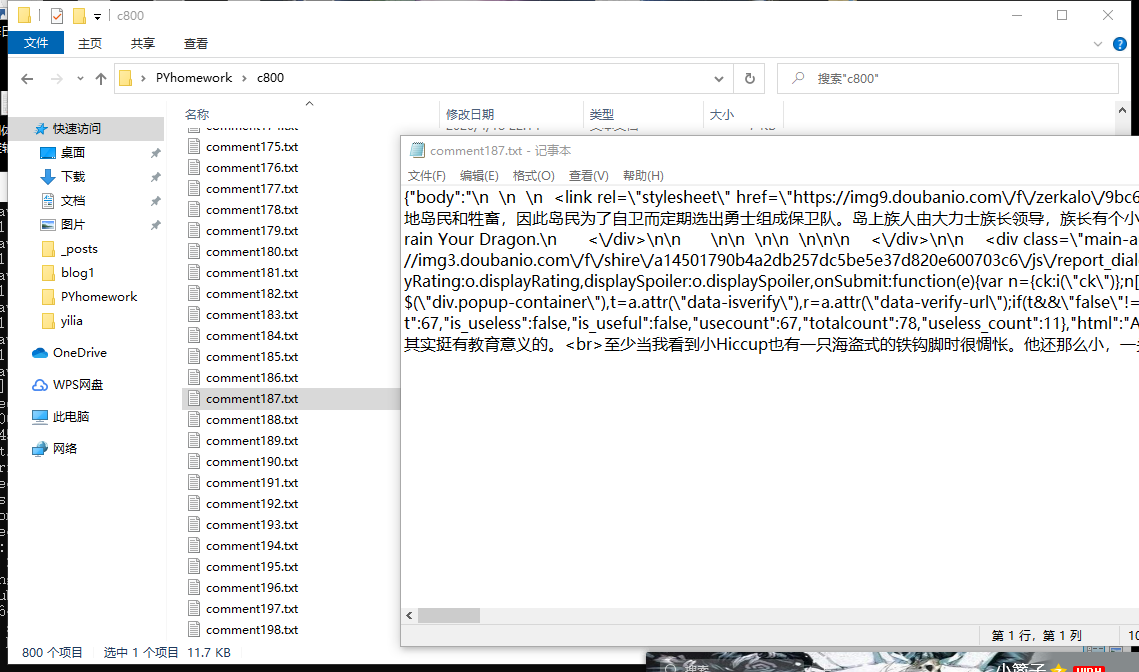The image size is (1139, 672).
Task: Open 图片 in navigation pane
Action: click(x=73, y=224)
